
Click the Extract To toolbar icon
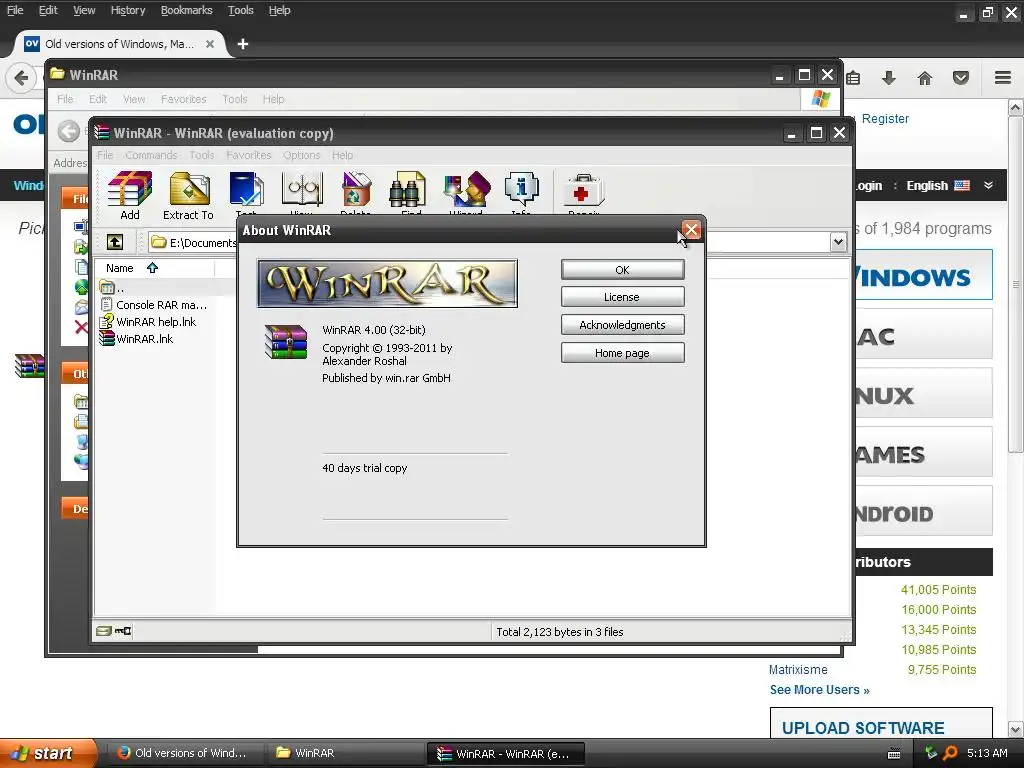(x=189, y=189)
